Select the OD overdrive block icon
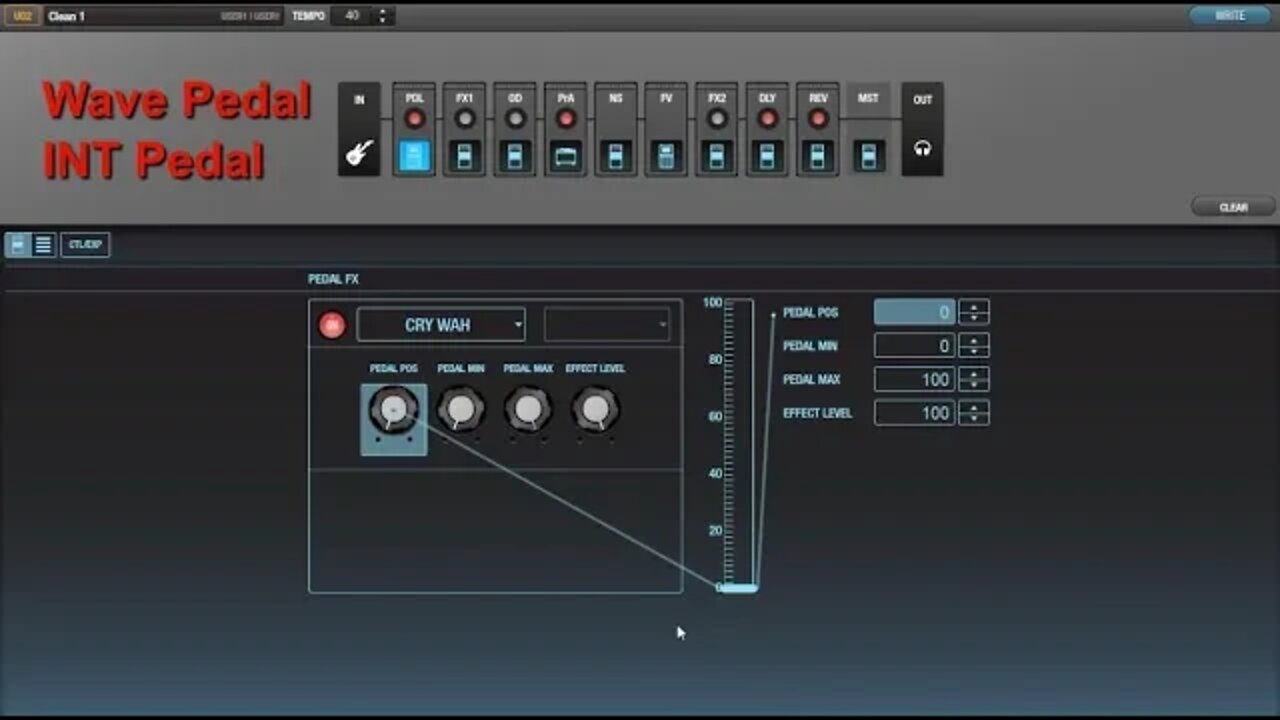Image resolution: width=1280 pixels, height=720 pixels. click(x=515, y=155)
